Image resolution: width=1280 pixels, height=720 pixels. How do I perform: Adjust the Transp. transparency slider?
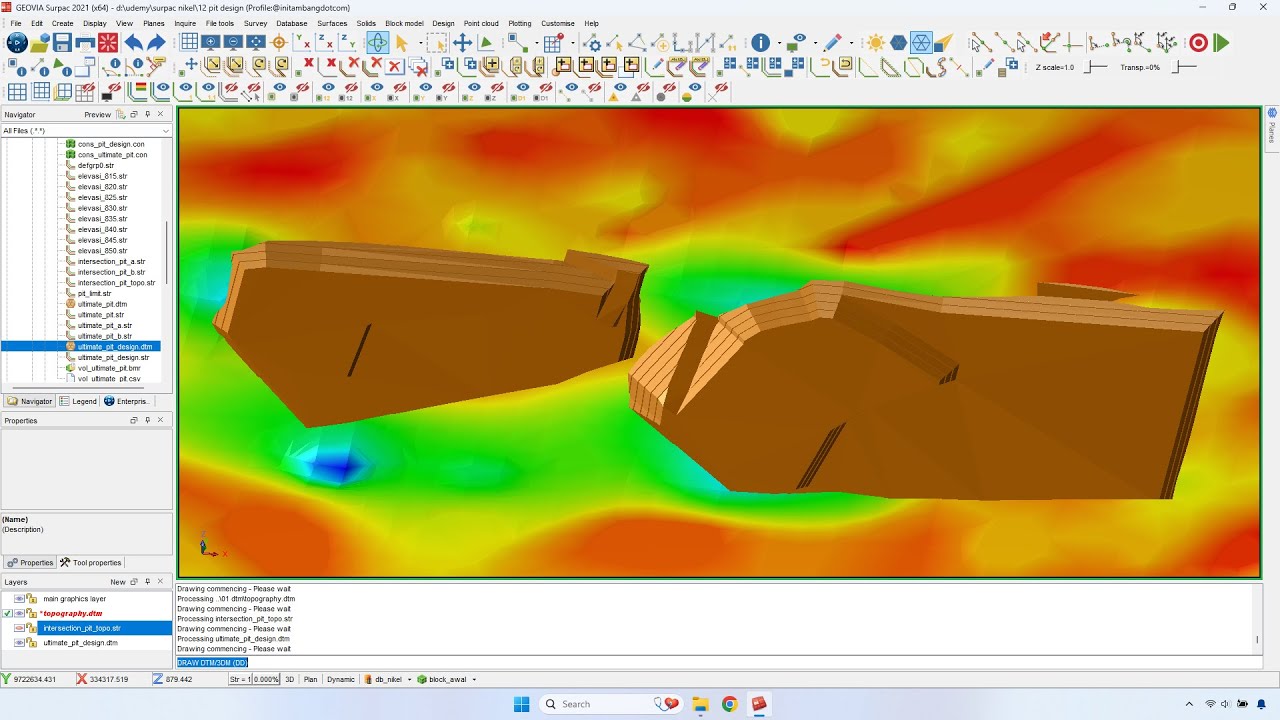1184,67
